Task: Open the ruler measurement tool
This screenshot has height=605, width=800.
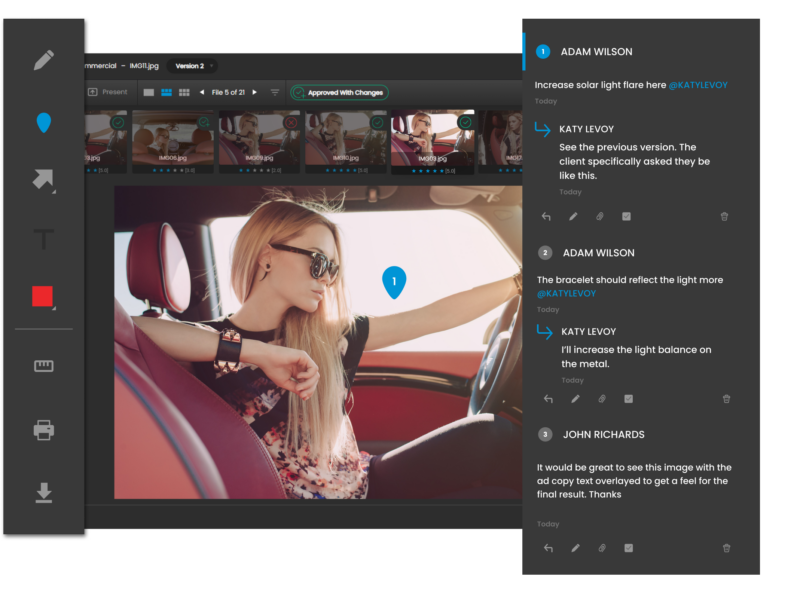Action: (x=43, y=367)
